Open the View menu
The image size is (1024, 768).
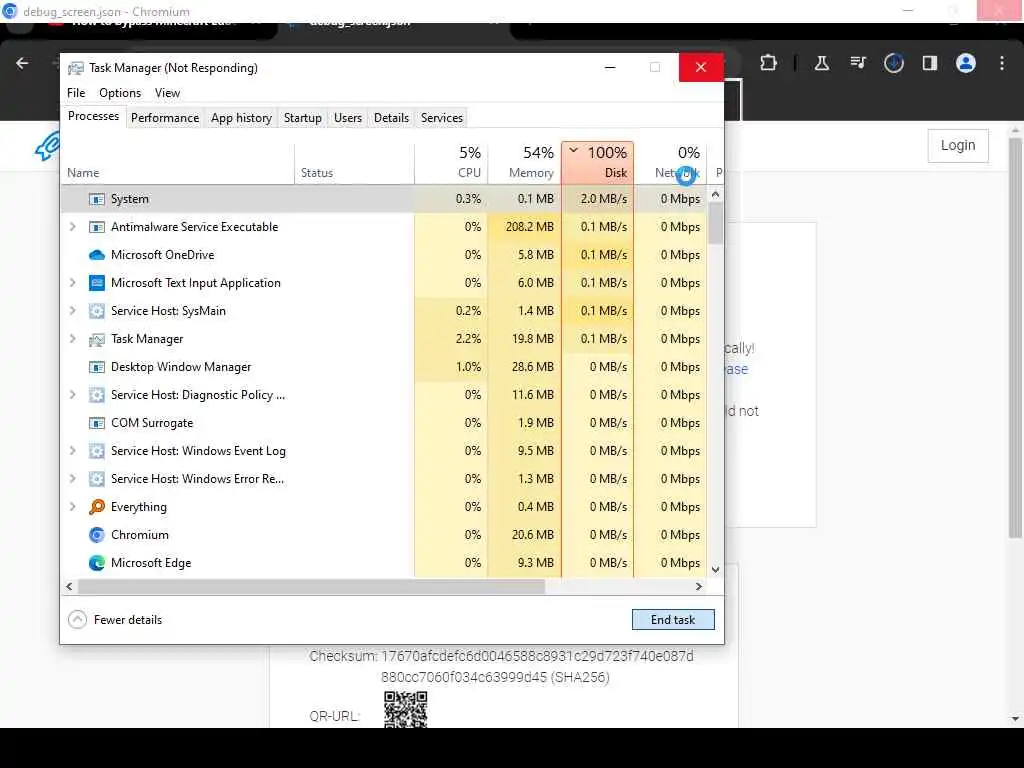167,93
